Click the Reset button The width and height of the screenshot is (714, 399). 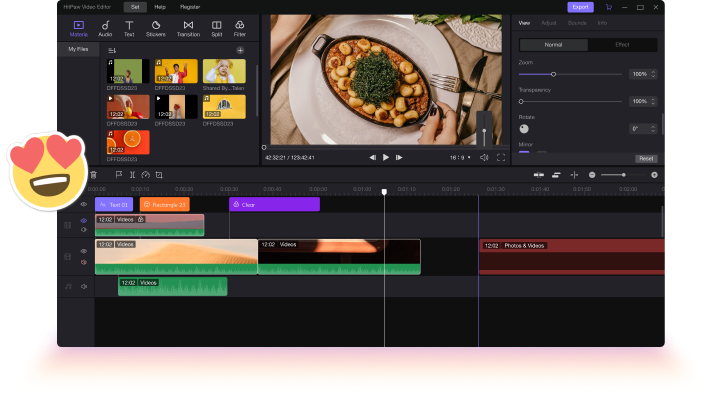pyautogui.click(x=646, y=159)
